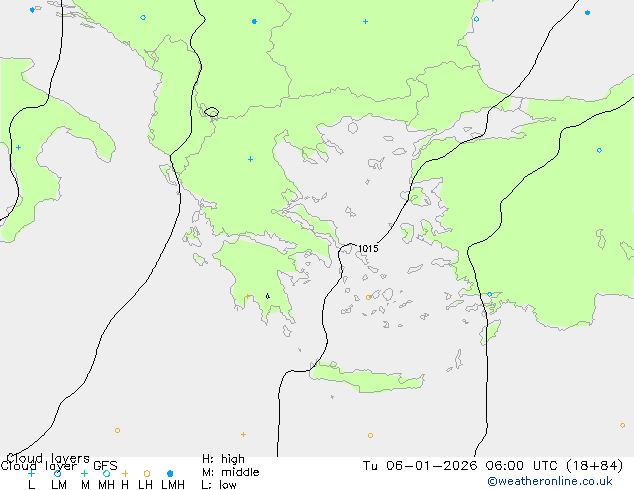Select the 'H: high' legend text
634x490 pixels.
pyautogui.click(x=223, y=459)
